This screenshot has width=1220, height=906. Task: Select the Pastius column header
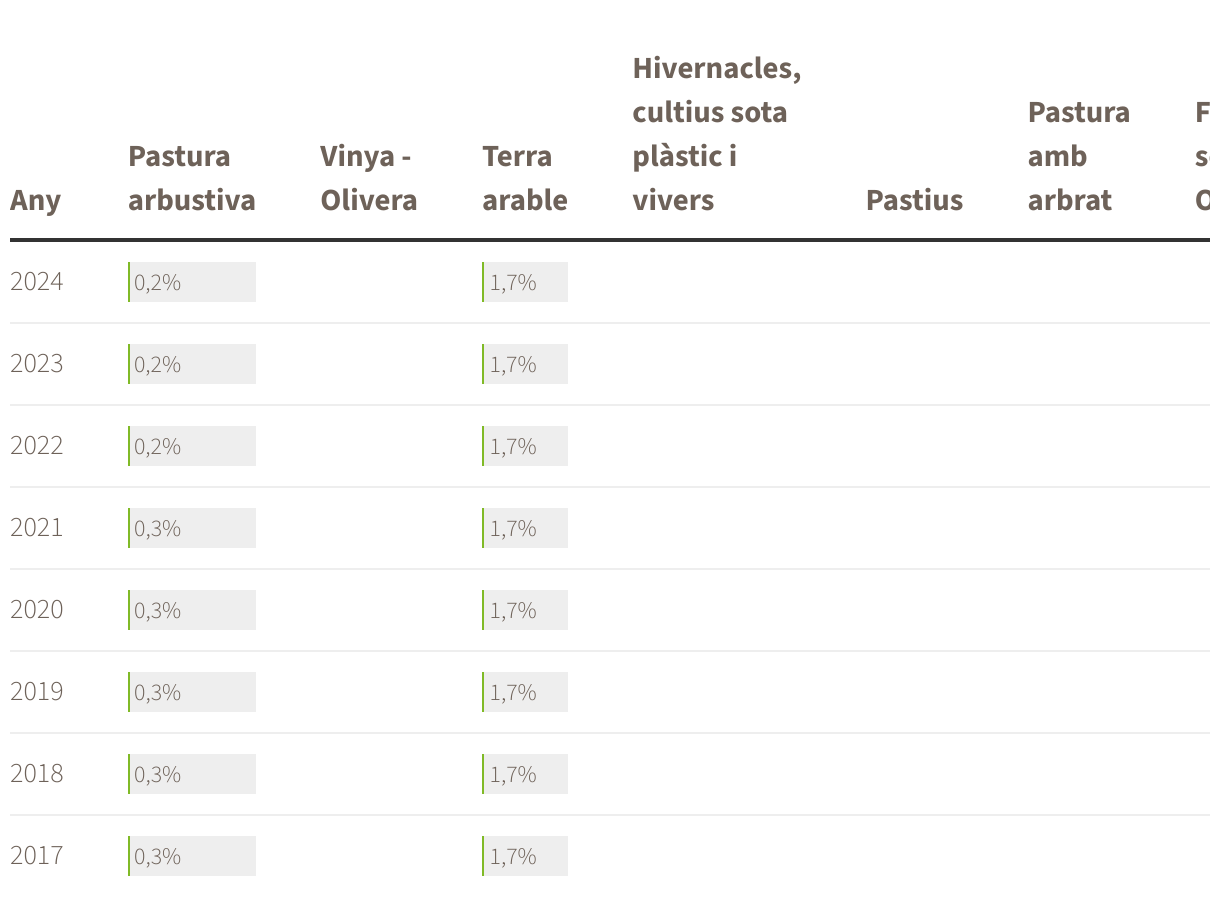(914, 200)
